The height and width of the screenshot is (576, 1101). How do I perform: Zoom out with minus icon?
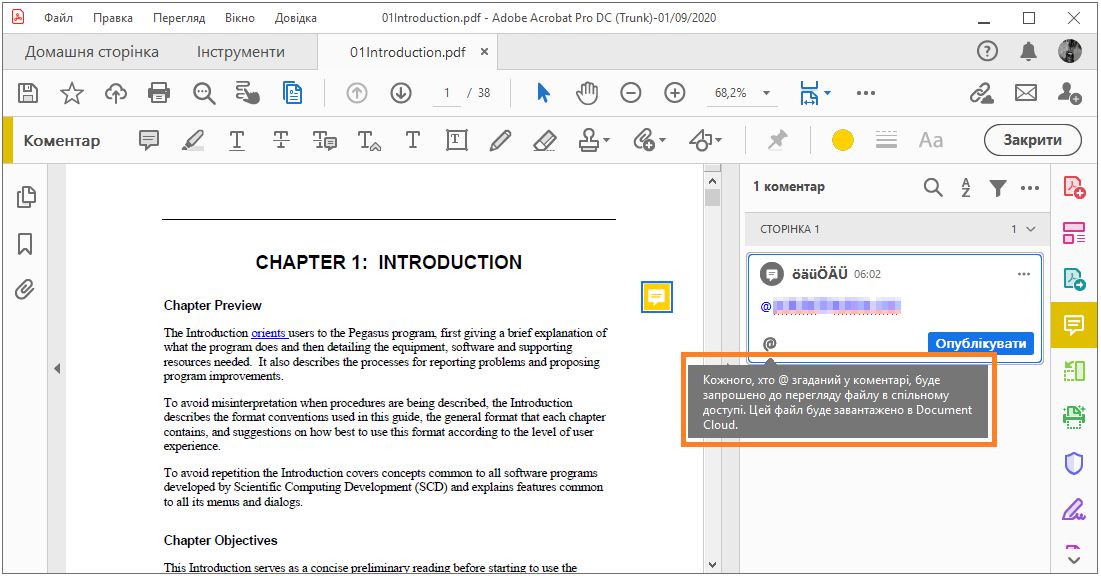631,93
